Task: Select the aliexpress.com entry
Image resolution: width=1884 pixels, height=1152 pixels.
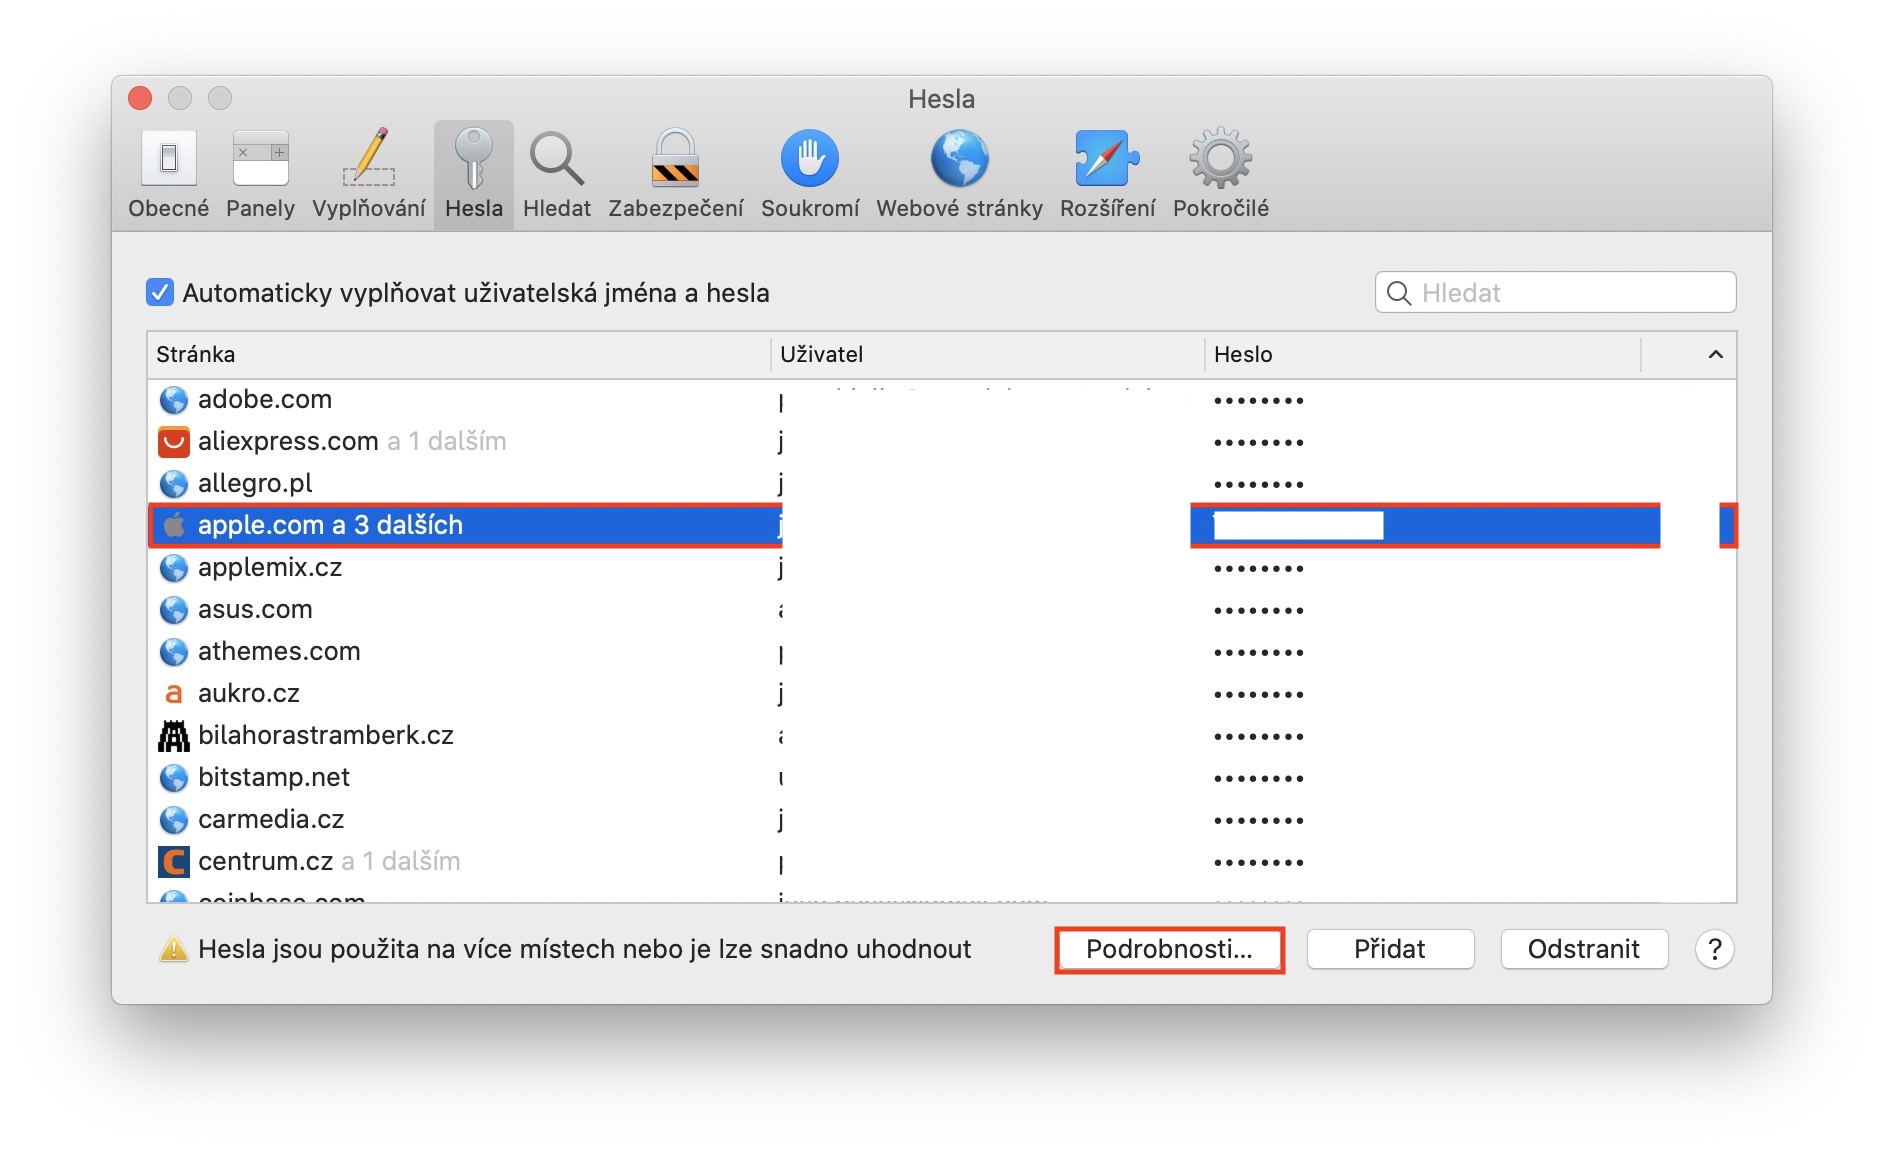Action: (942, 442)
